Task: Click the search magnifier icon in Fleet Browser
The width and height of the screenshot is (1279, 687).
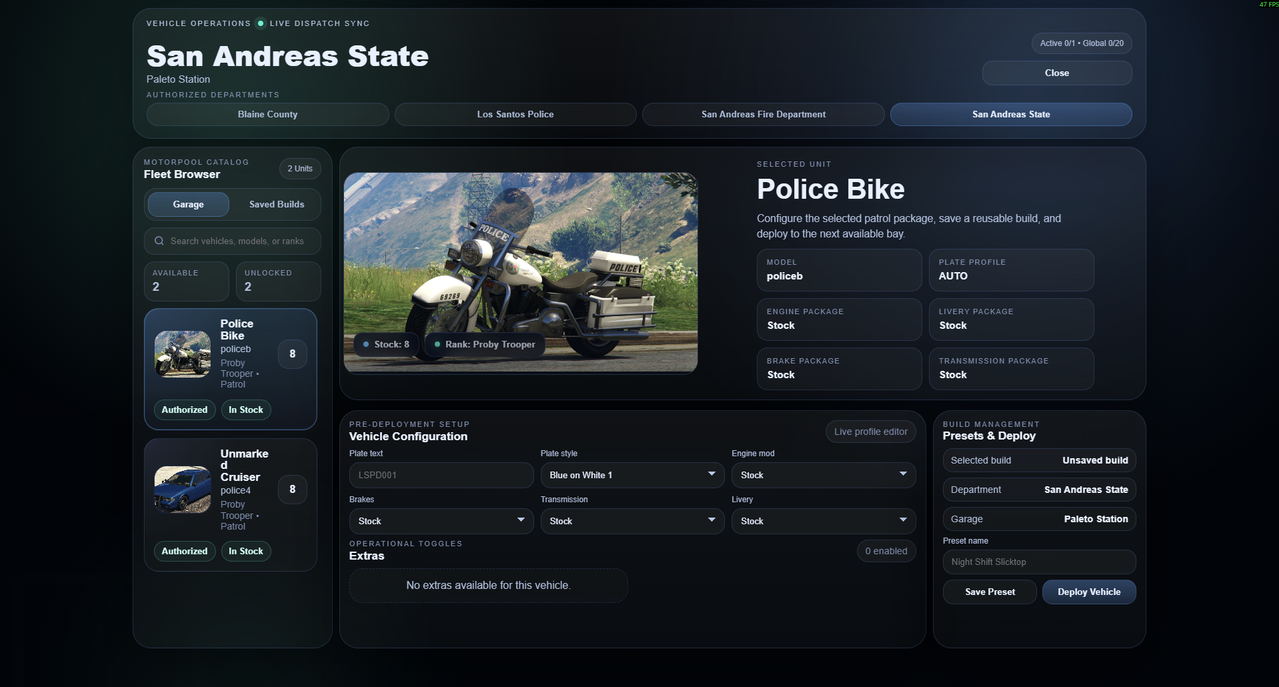Action: 159,241
